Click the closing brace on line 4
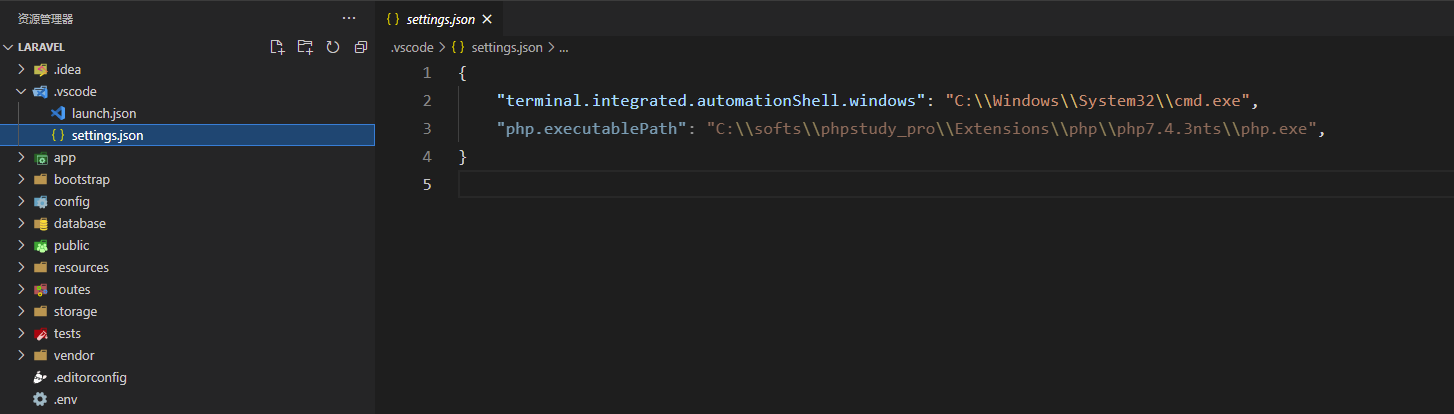The image size is (1454, 414). click(462, 157)
